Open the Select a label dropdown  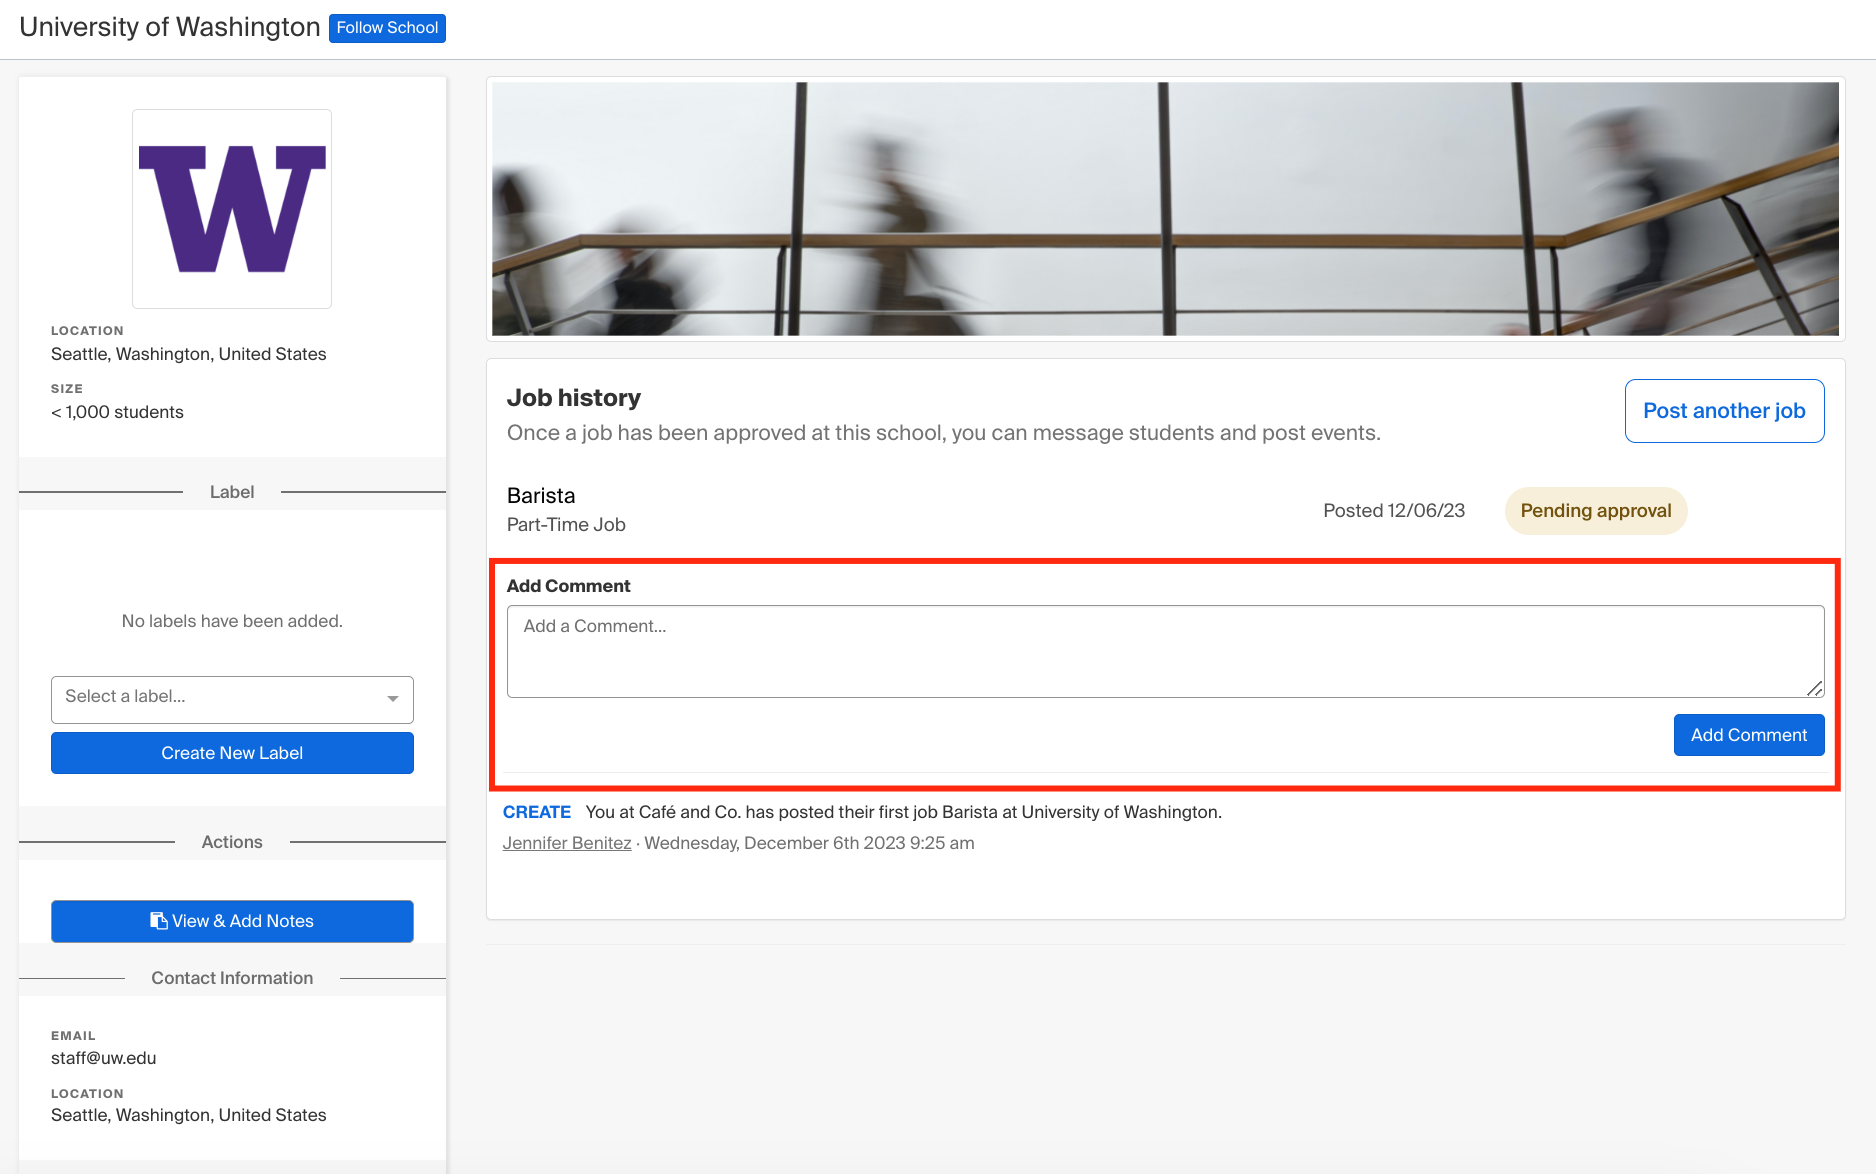(232, 699)
